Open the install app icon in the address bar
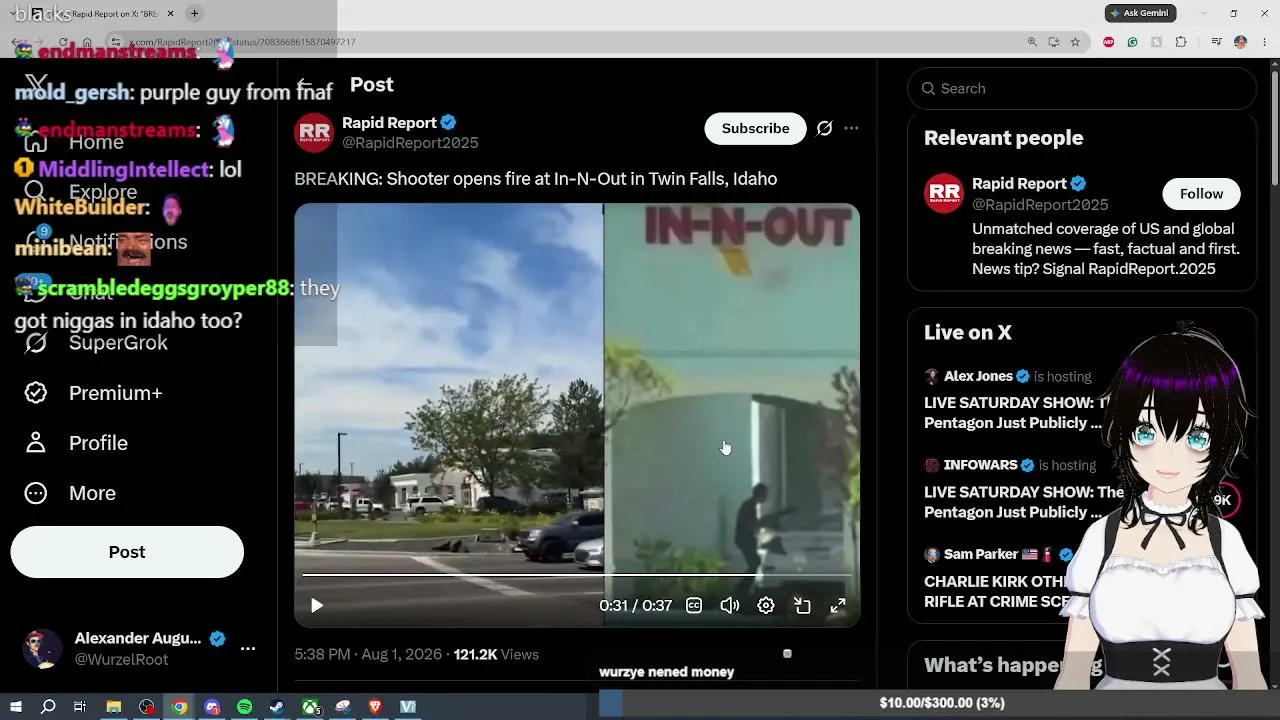Viewport: 1280px width, 720px height. (1054, 42)
